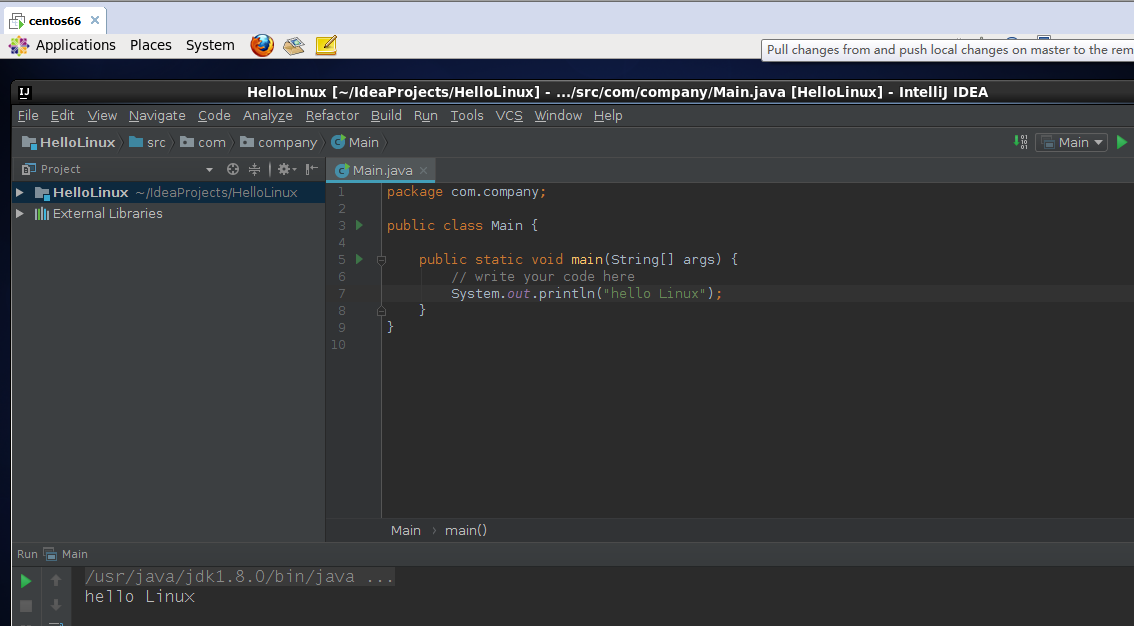Open the View menu
Screen dimensions: 1134x626
pos(102,116)
